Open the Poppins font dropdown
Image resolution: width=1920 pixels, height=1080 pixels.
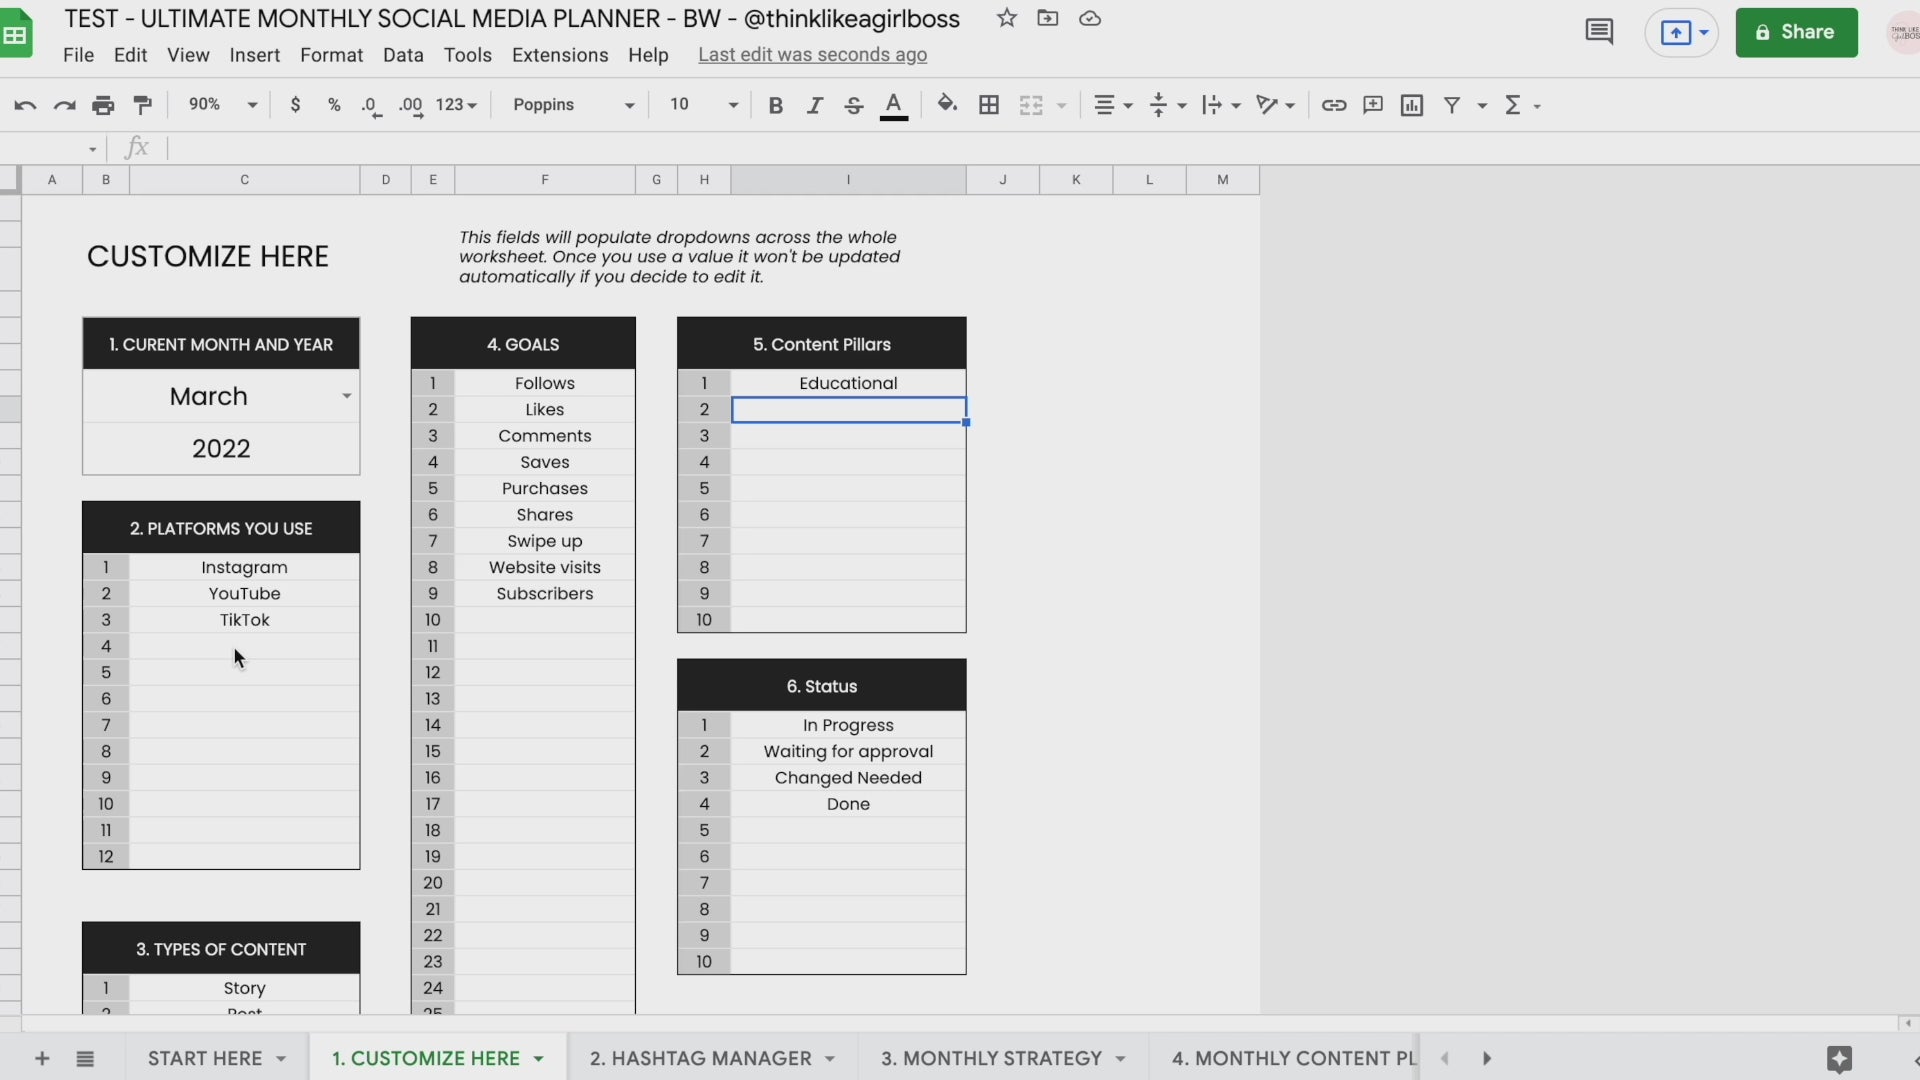[x=573, y=105]
